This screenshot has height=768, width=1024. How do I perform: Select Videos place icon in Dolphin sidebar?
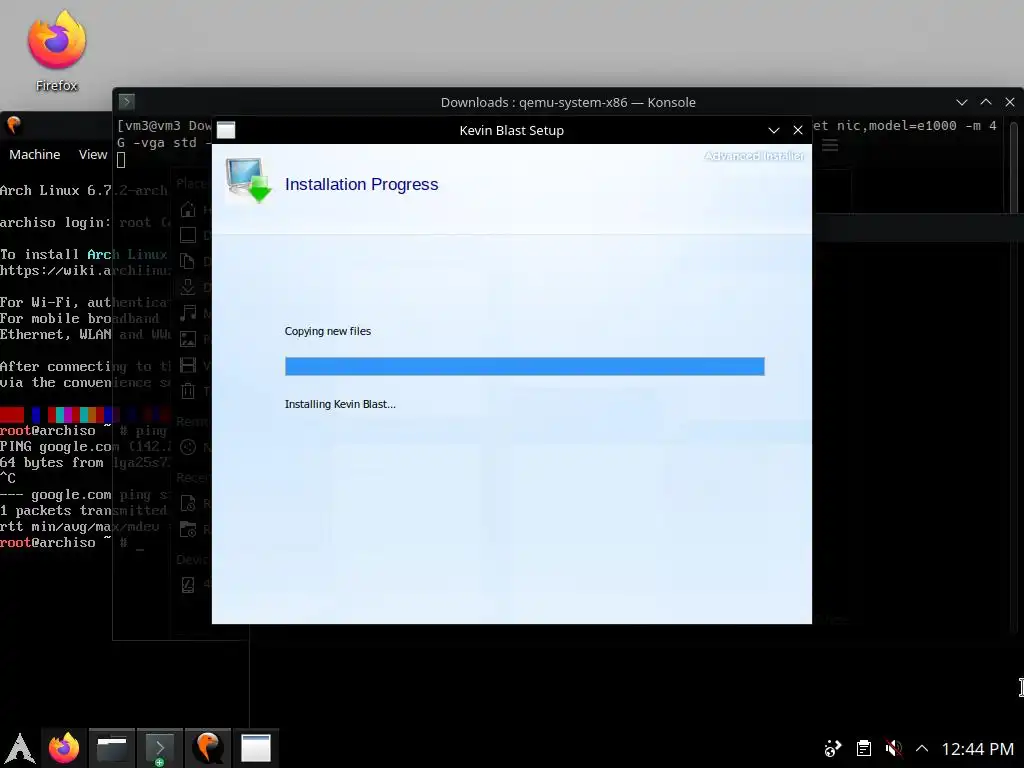coord(188,365)
